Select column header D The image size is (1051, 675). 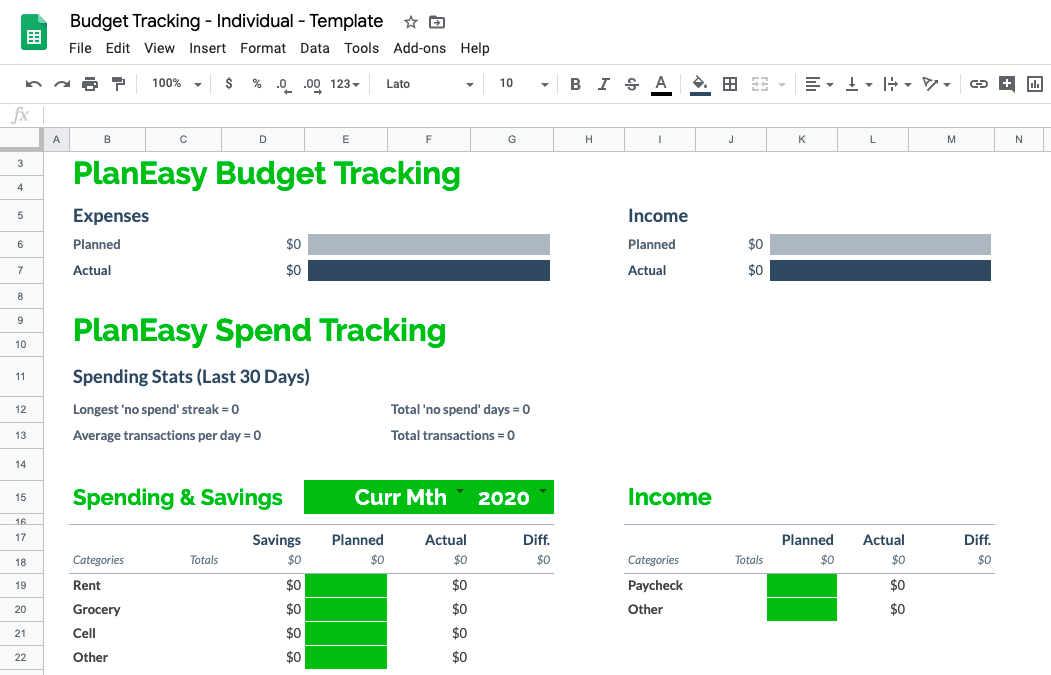263,139
